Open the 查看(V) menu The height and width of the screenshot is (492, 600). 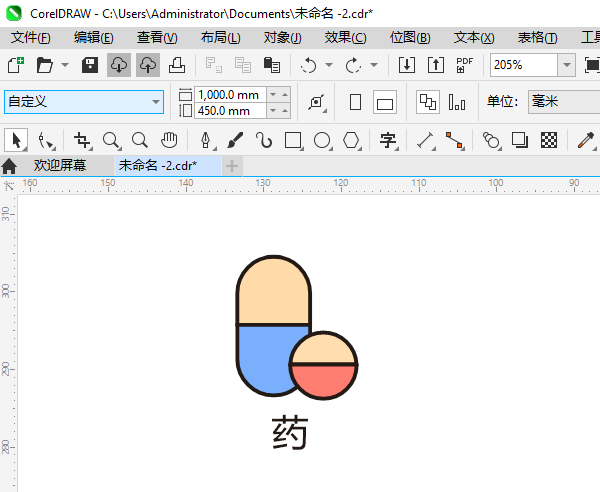(157, 37)
